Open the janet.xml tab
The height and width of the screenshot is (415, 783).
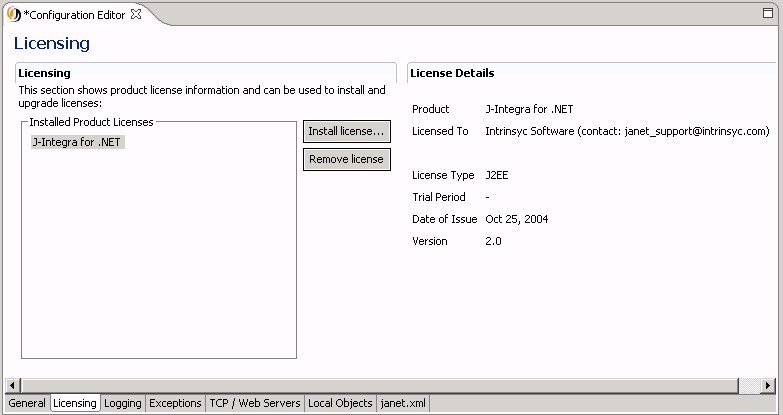point(403,403)
